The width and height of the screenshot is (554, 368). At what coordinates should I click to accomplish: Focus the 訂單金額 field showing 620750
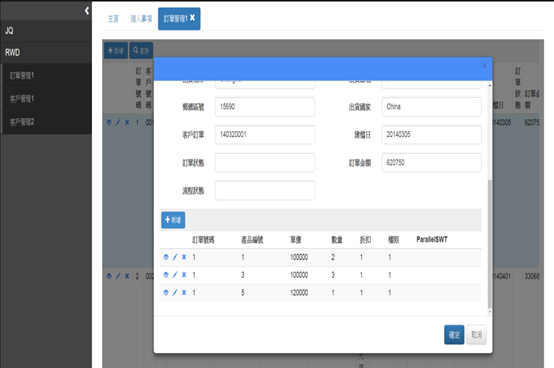(x=431, y=162)
